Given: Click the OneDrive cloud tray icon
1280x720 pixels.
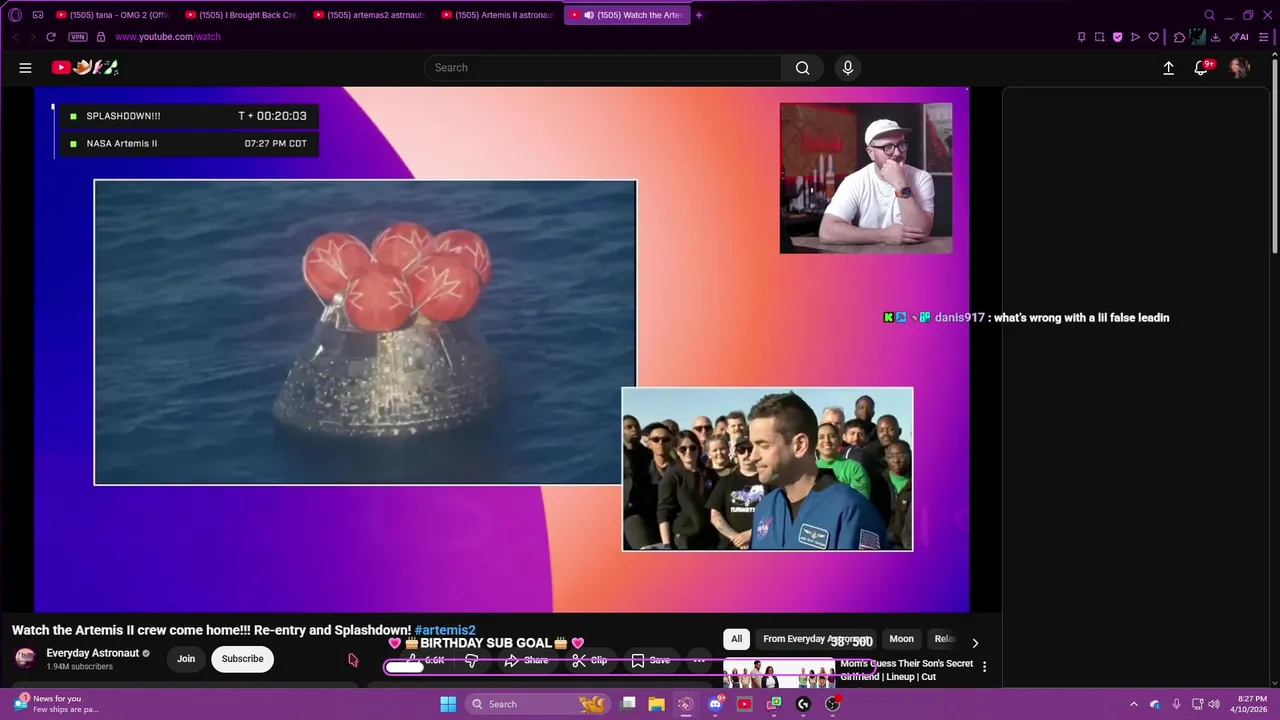Looking at the screenshot, I should point(1155,704).
